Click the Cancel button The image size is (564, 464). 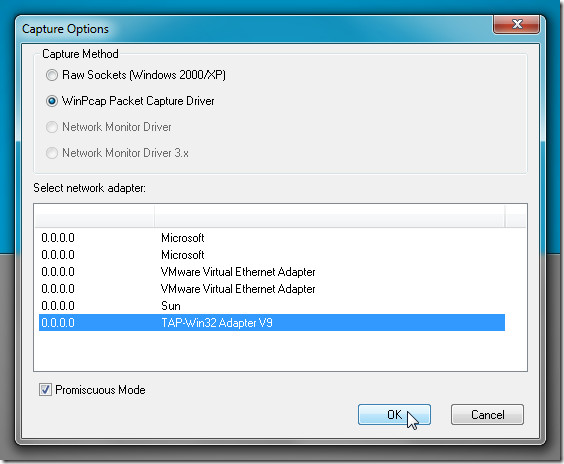(x=487, y=414)
